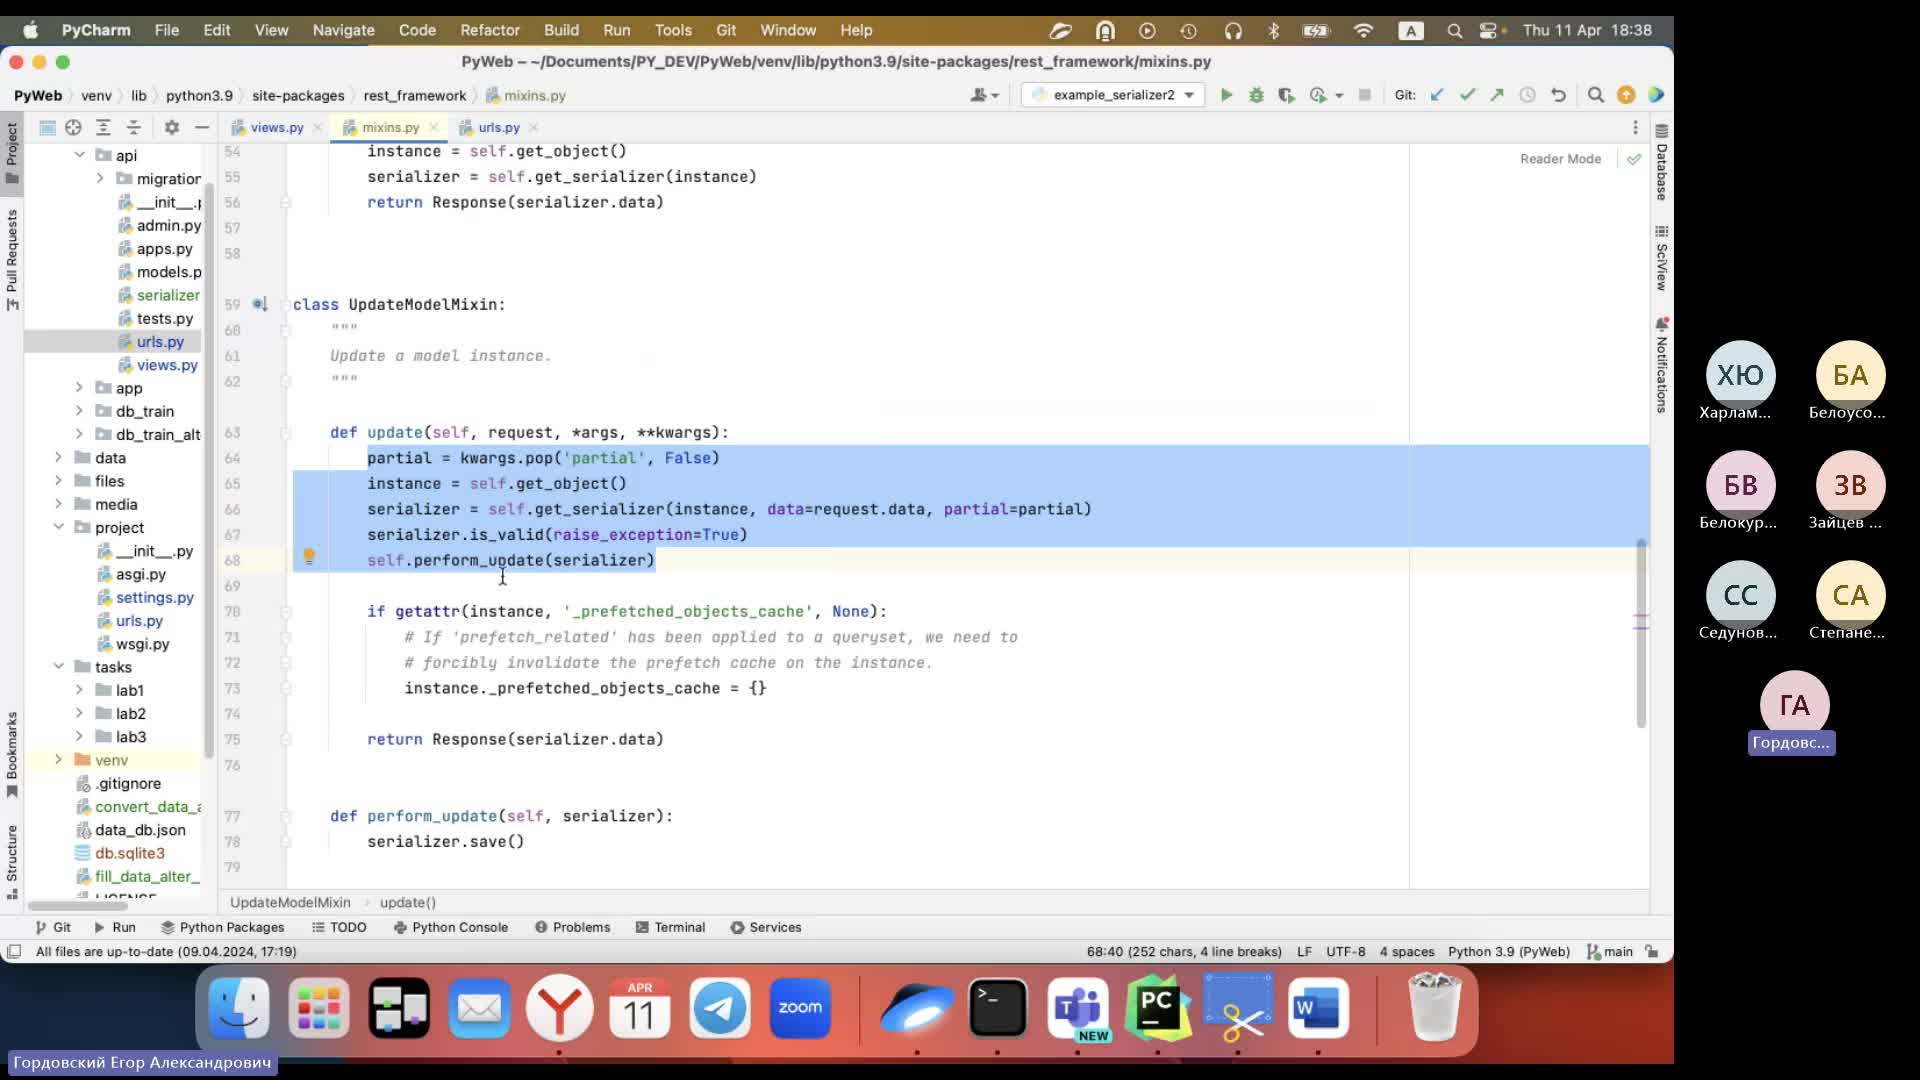Expand the lab1 folder
1920x1080 pixels.
coord(79,689)
